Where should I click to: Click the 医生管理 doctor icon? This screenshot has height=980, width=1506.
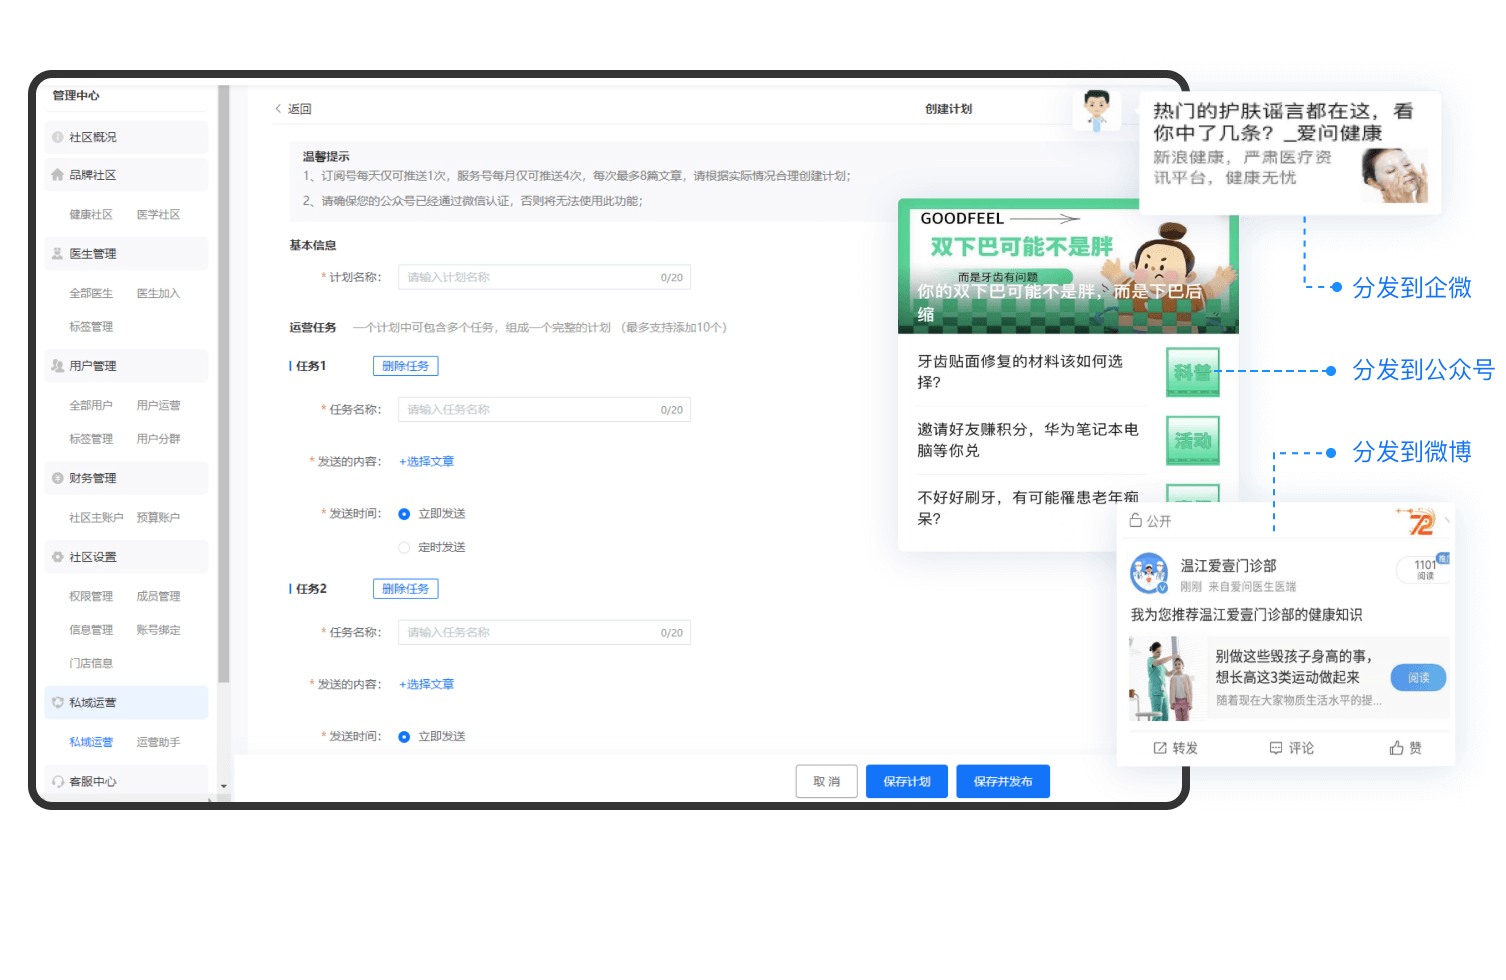58,254
